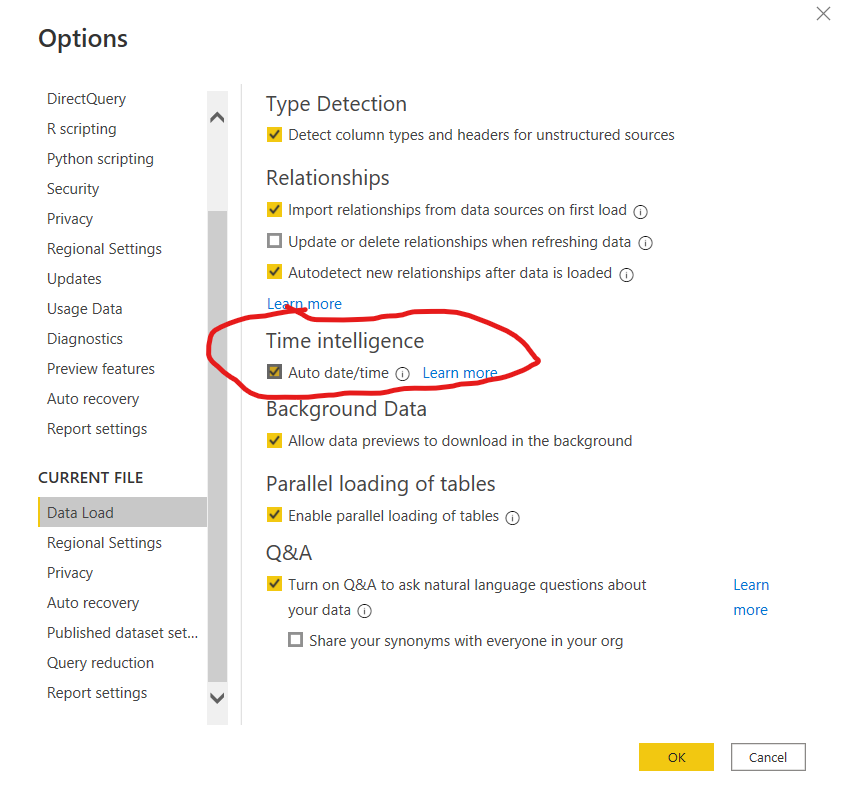Open Published dataset settings
842x805 pixels.
click(x=122, y=633)
